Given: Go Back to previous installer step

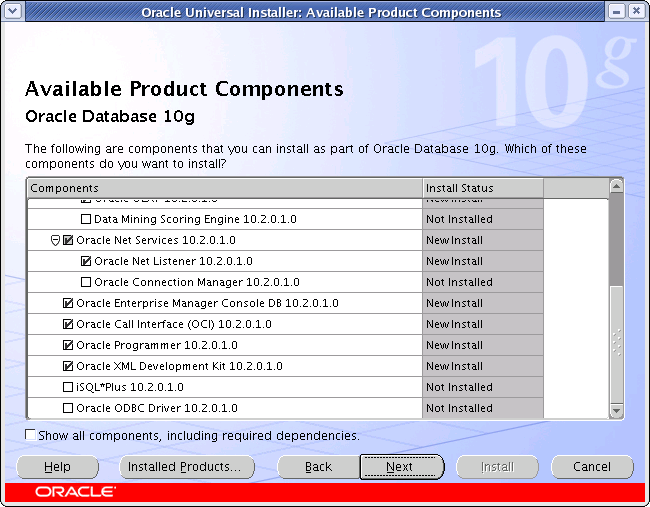Looking at the screenshot, I should tap(318, 467).
